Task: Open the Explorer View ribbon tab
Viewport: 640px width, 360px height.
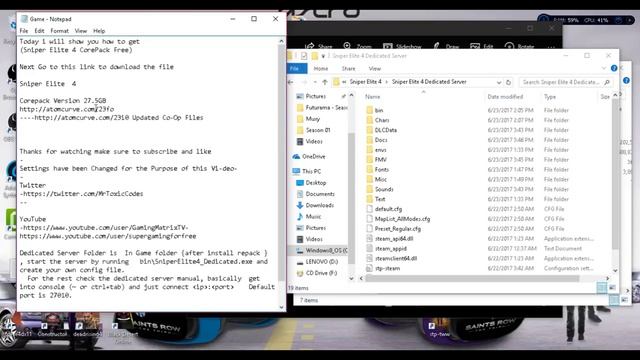Action: point(375,69)
